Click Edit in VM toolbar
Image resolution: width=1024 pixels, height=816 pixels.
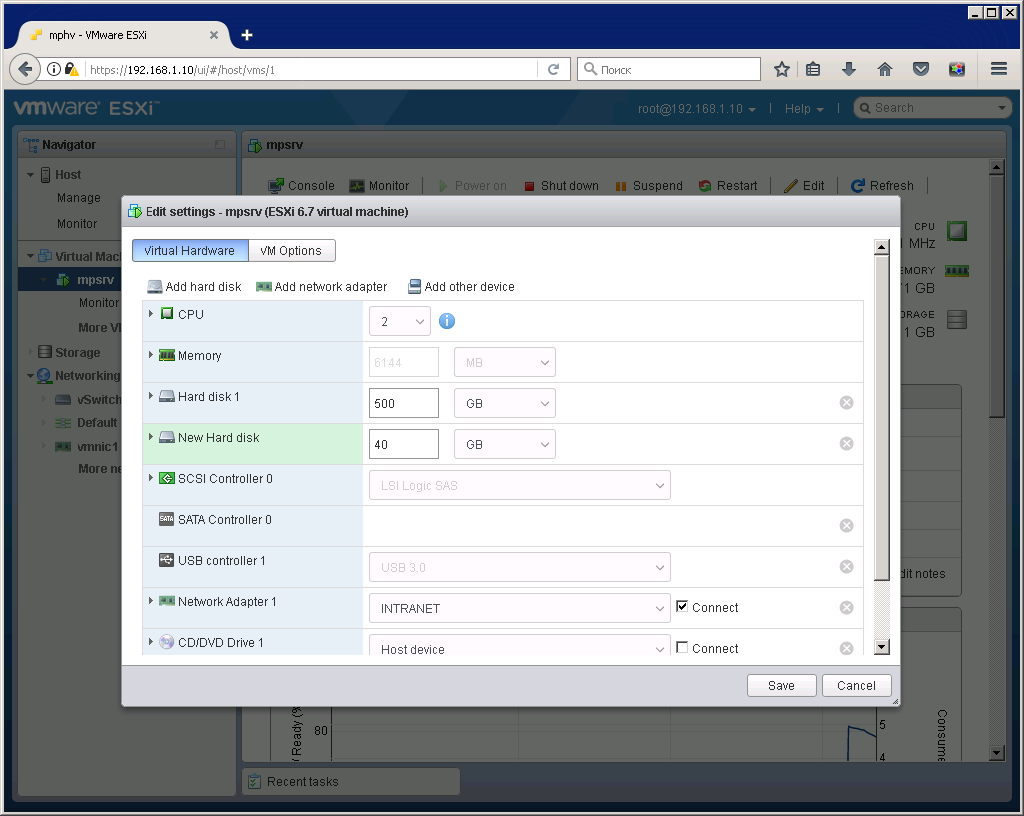pyautogui.click(x=804, y=186)
